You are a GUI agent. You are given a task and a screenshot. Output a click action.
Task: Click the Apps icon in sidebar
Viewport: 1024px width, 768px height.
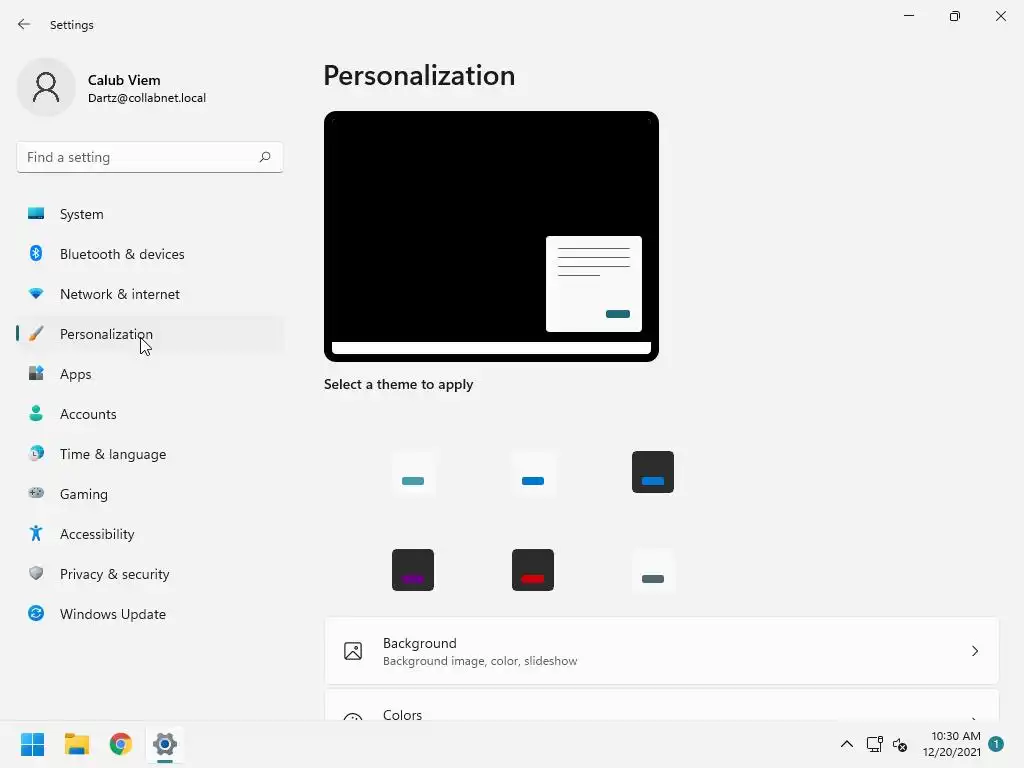pos(36,374)
